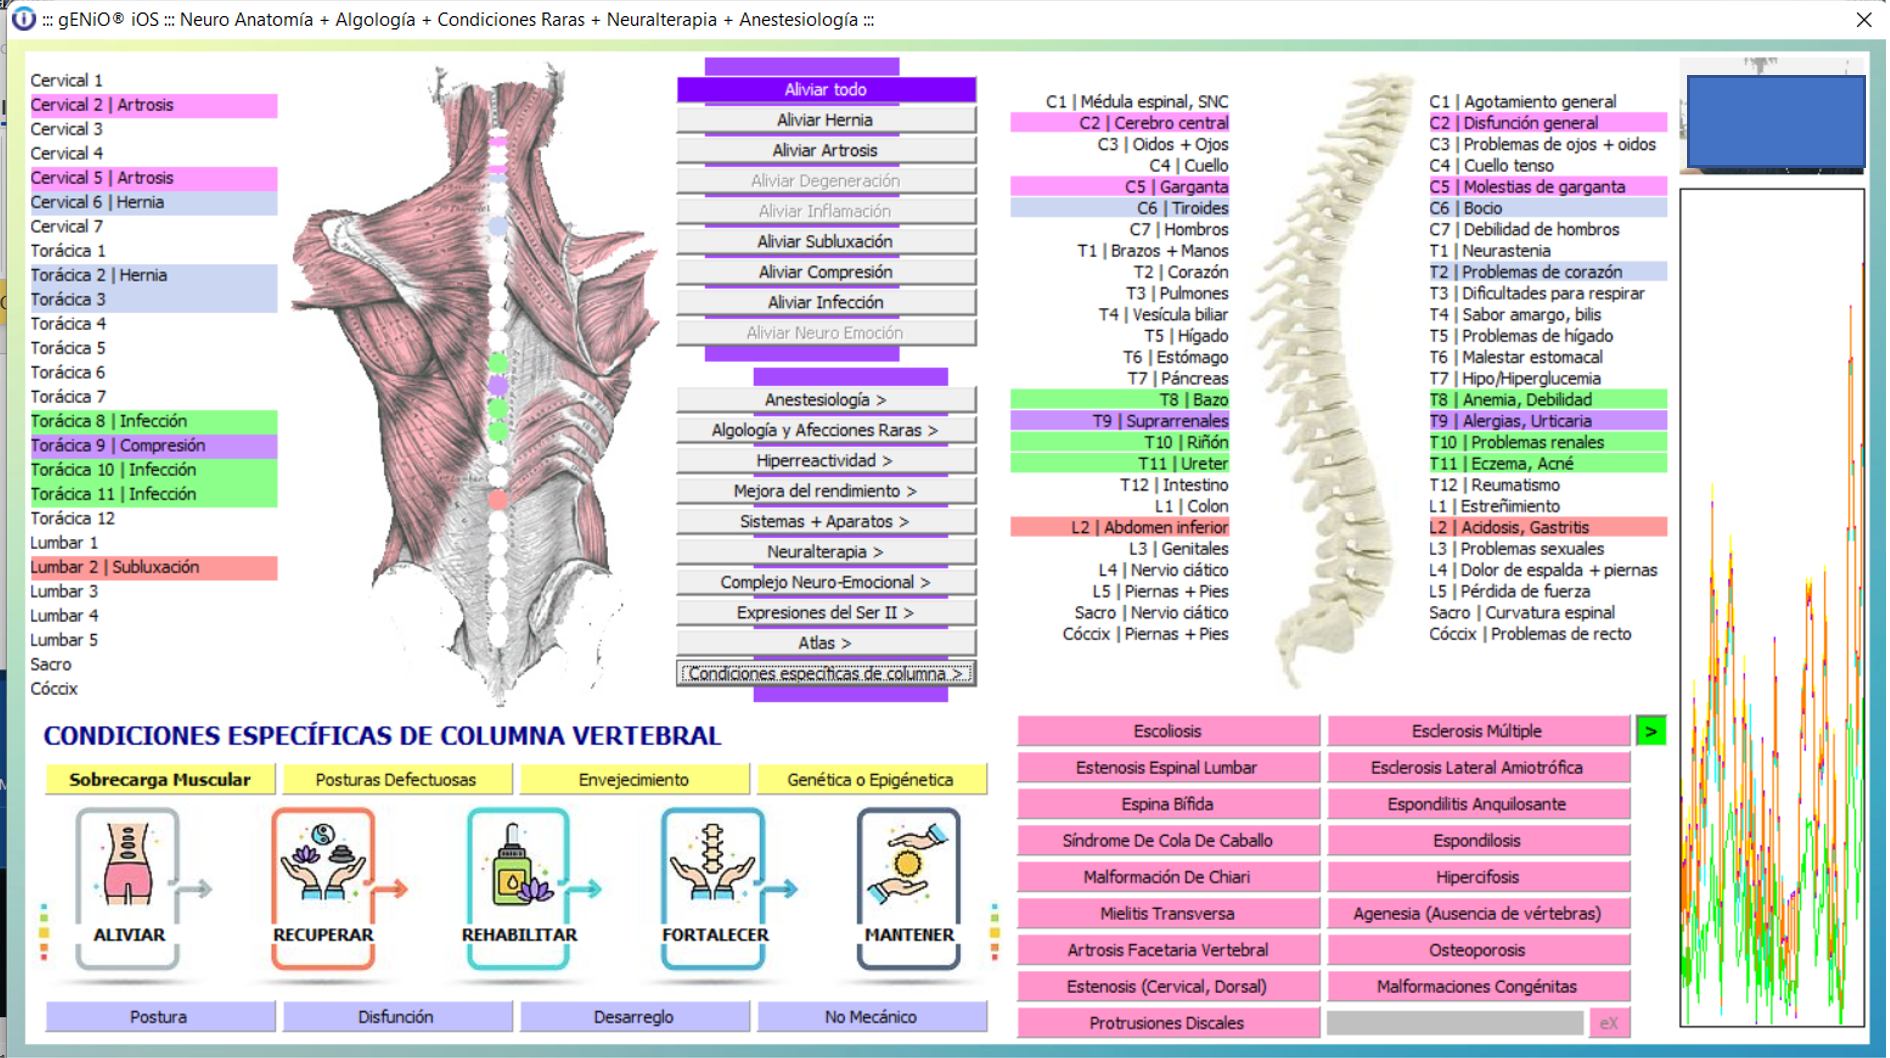This screenshot has height=1058, width=1890.
Task: Click the Aliviar Compresión button
Action: (x=826, y=272)
